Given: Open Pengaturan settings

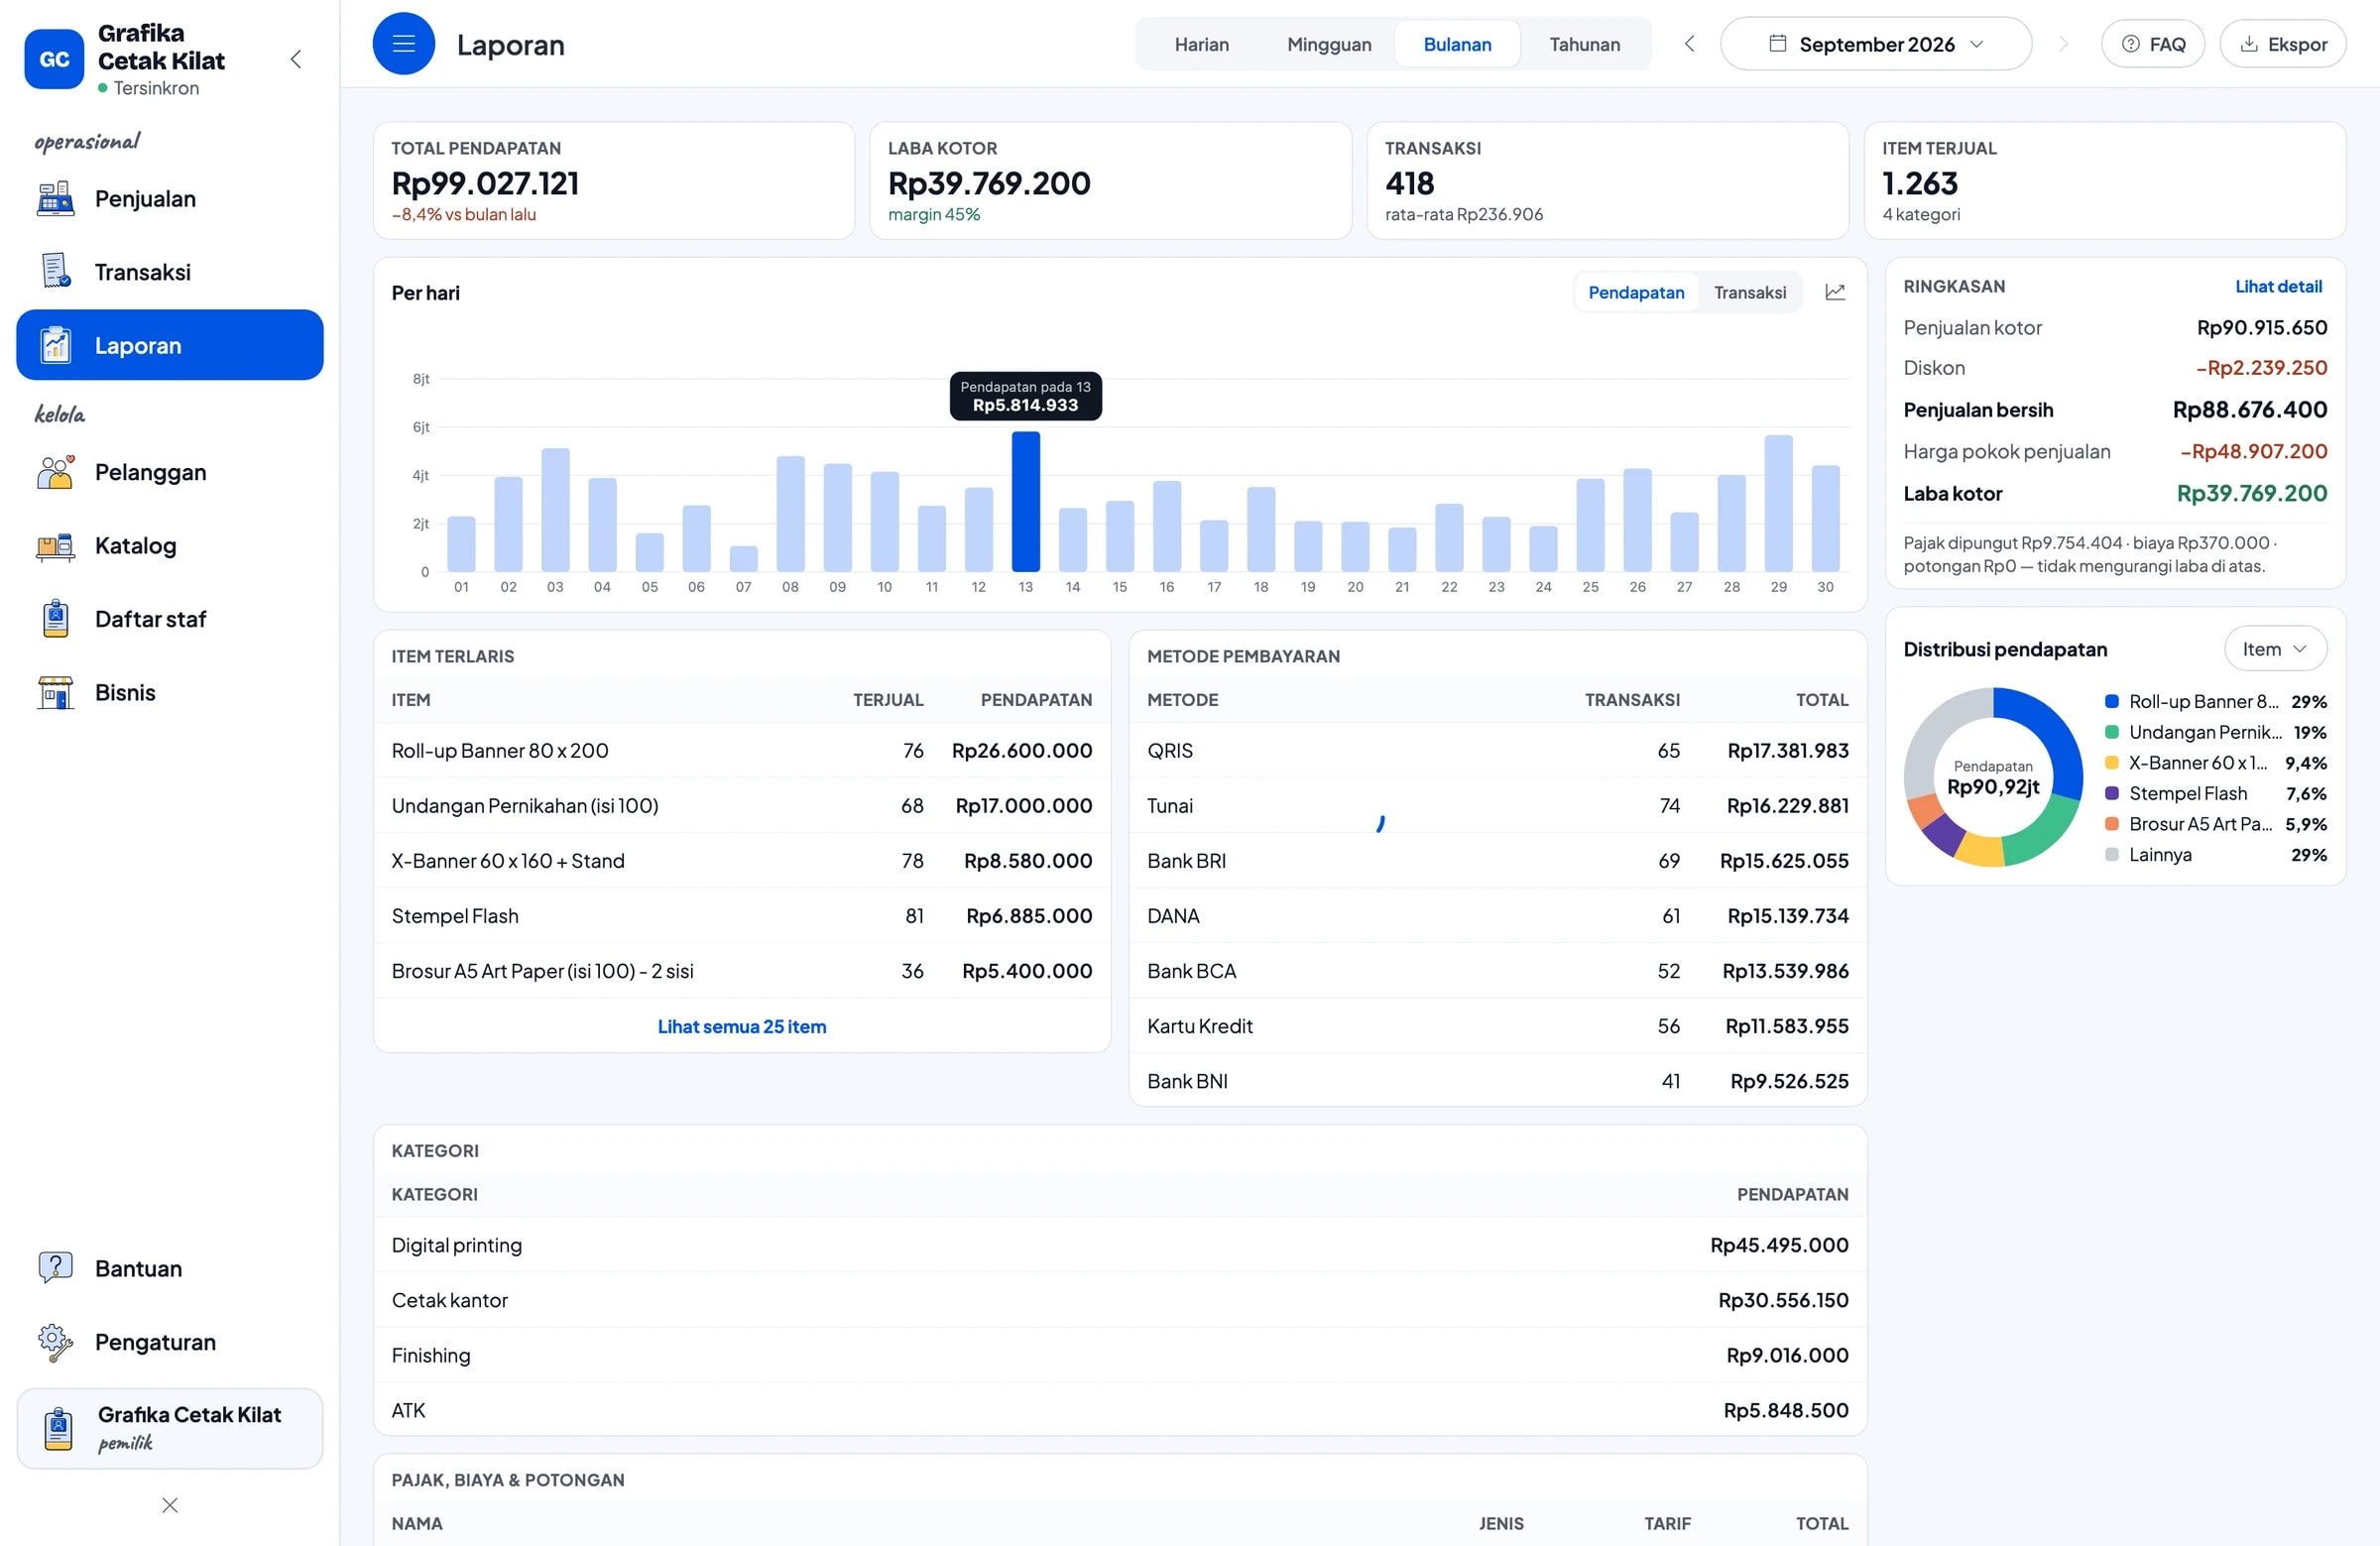Looking at the screenshot, I should [x=170, y=1342].
